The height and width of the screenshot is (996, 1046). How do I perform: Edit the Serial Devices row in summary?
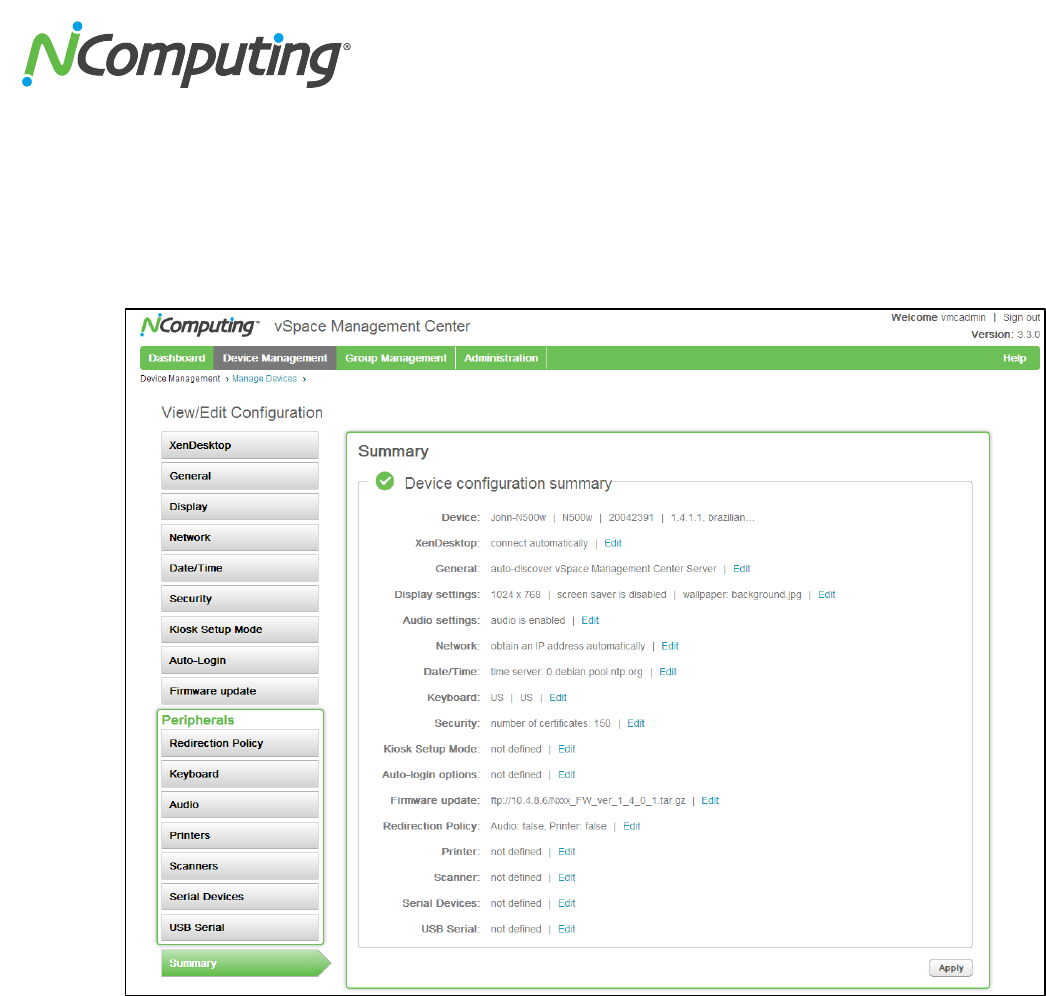tap(566, 903)
